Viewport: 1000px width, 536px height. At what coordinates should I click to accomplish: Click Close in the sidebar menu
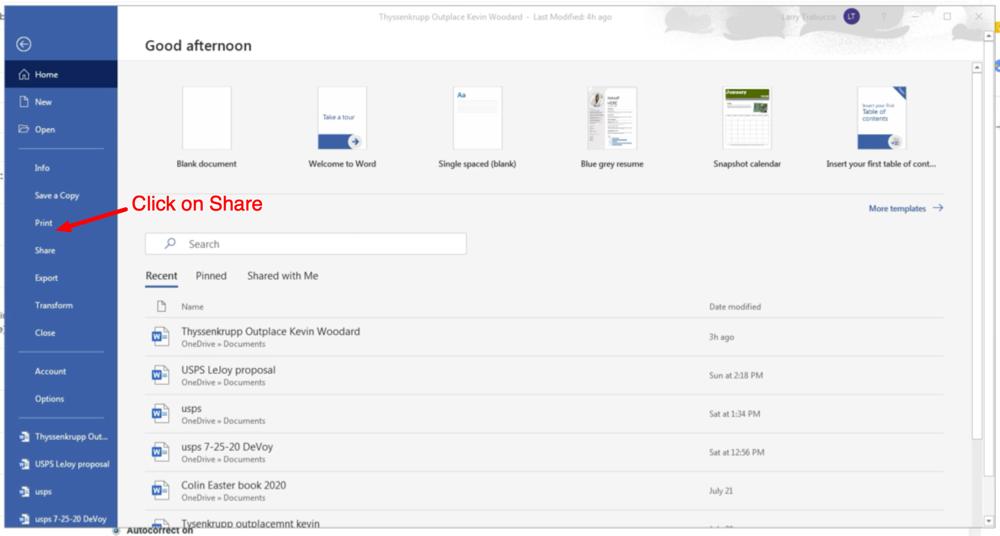[45, 332]
